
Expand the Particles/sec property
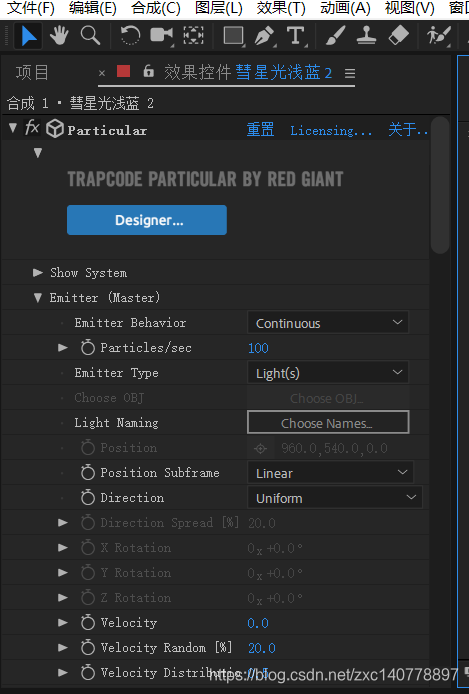[63, 347]
